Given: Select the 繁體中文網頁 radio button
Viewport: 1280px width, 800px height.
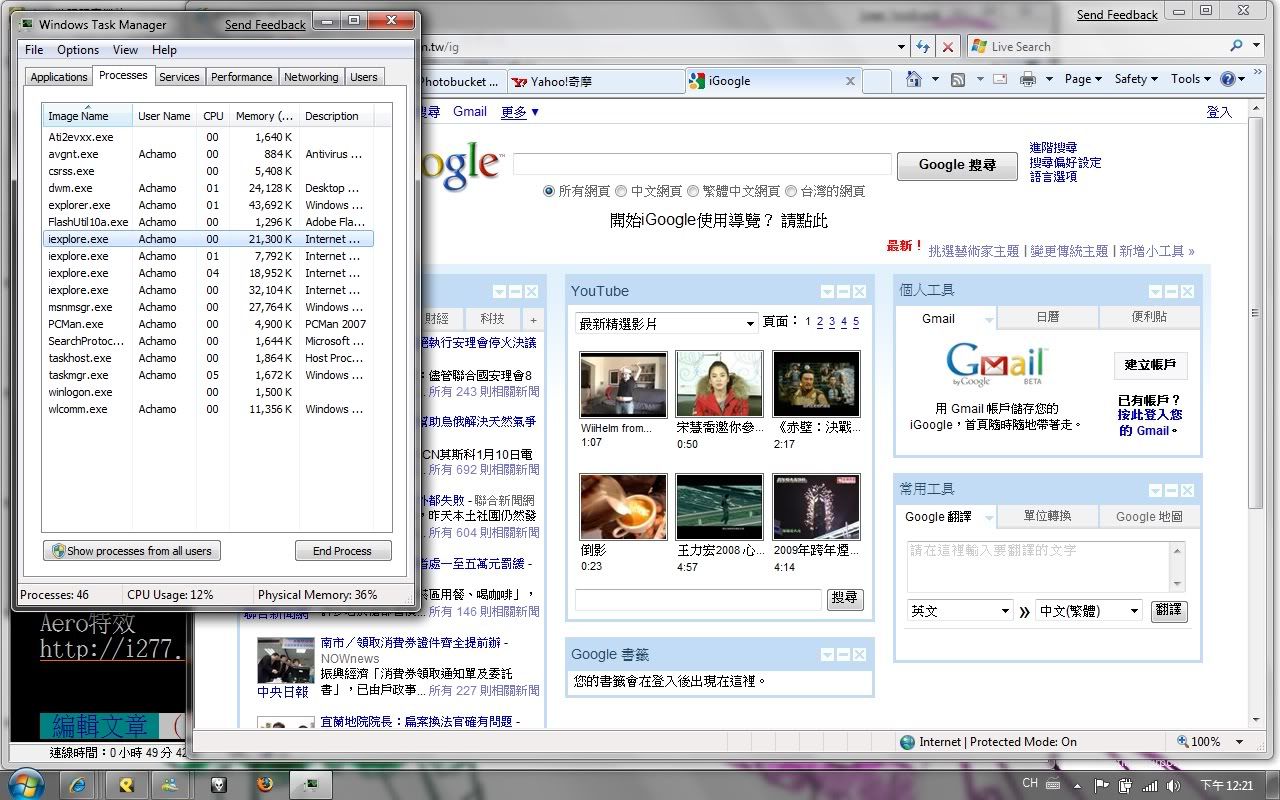Looking at the screenshot, I should point(693,191).
